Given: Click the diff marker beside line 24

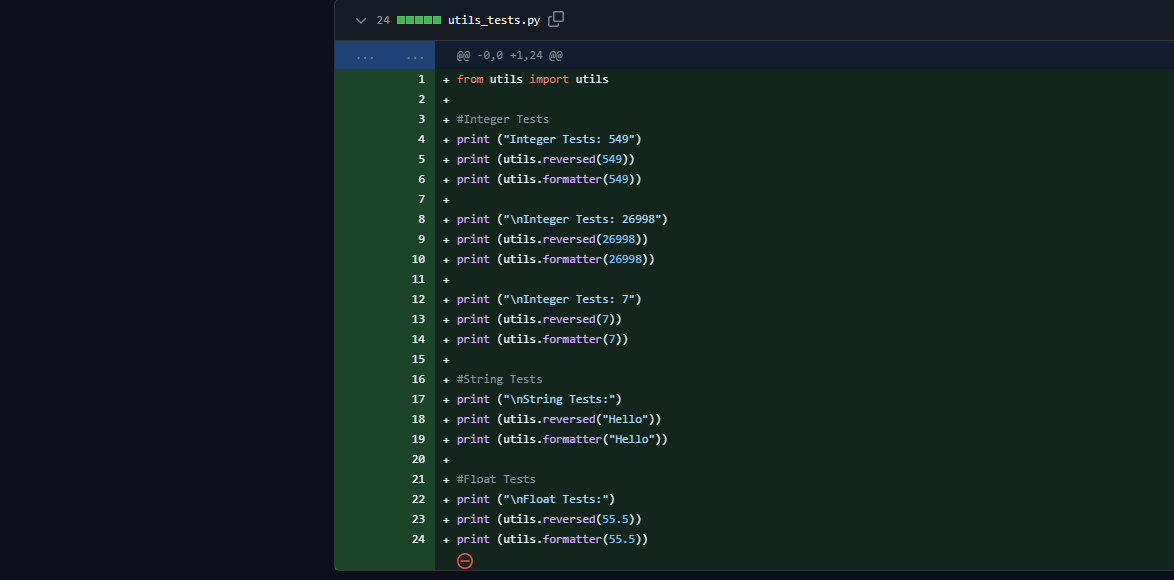Looking at the screenshot, I should click(x=444, y=539).
